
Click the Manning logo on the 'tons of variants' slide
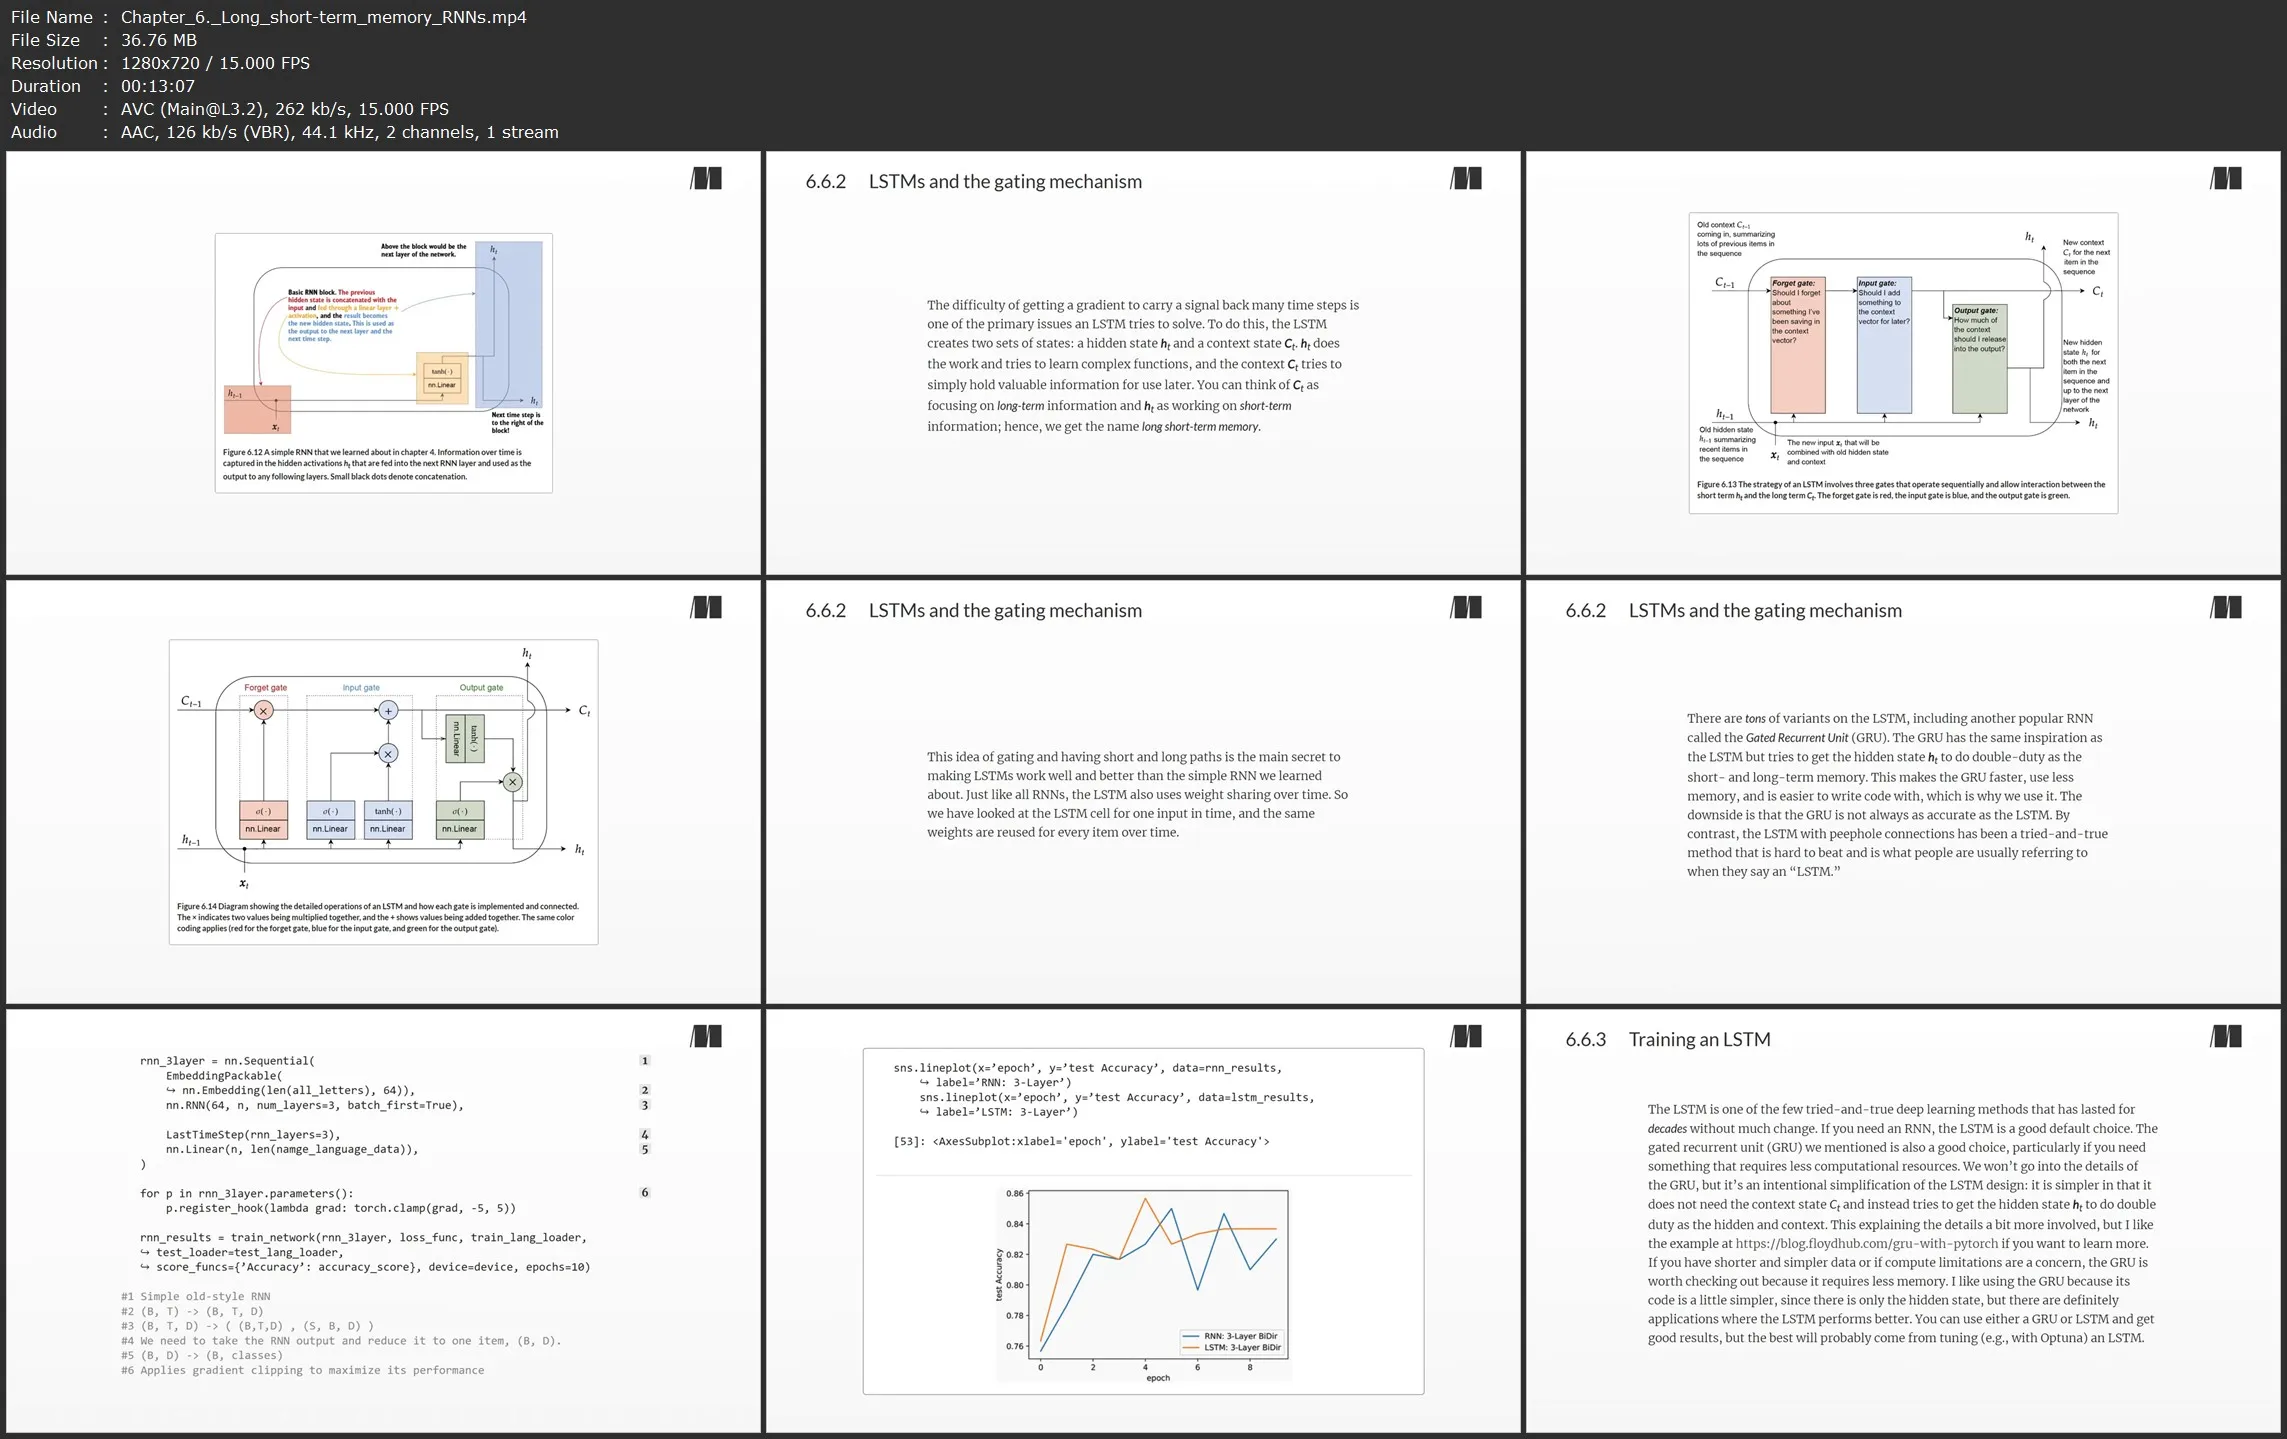(x=2226, y=608)
